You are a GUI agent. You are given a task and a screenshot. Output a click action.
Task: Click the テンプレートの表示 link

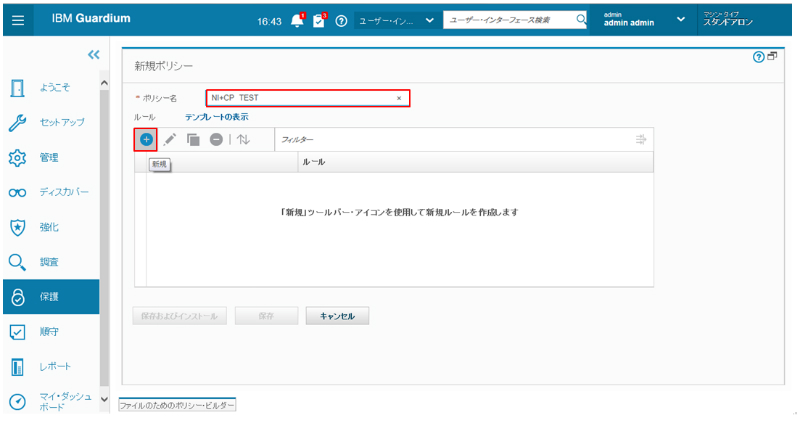point(216,117)
